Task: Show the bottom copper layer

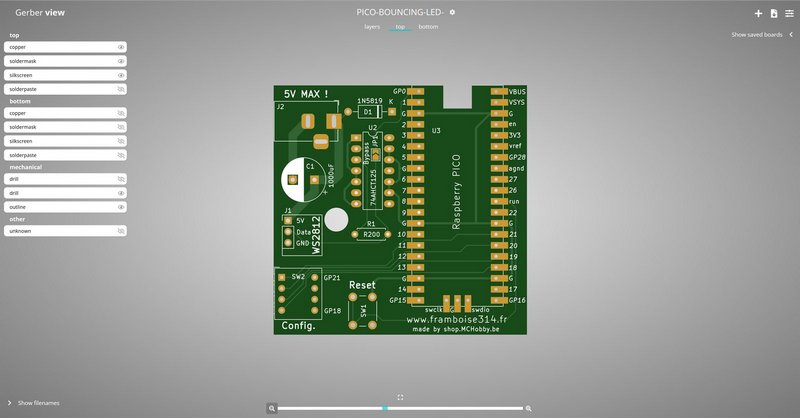Action: point(121,113)
